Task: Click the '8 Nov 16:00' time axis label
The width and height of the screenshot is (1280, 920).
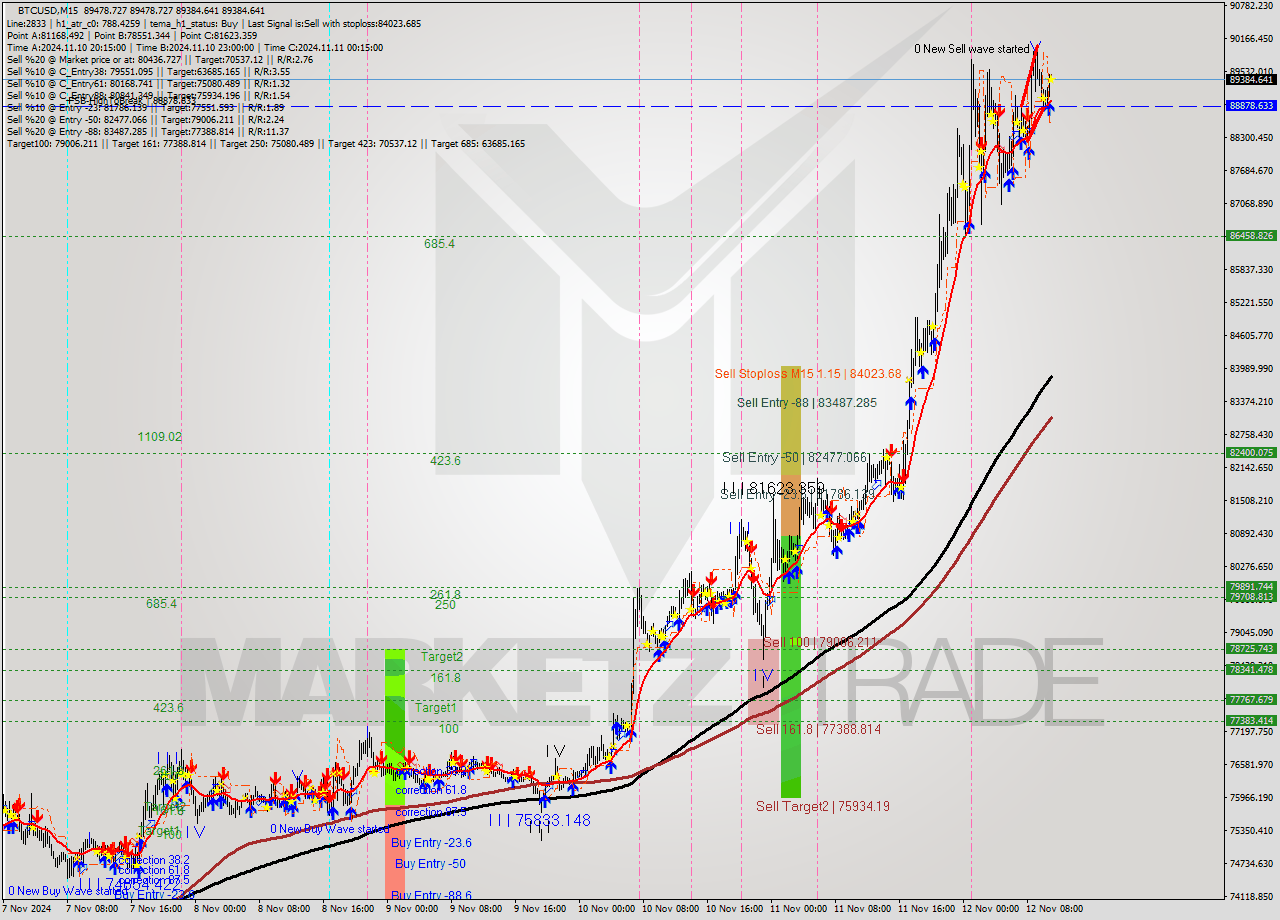Action: point(346,909)
